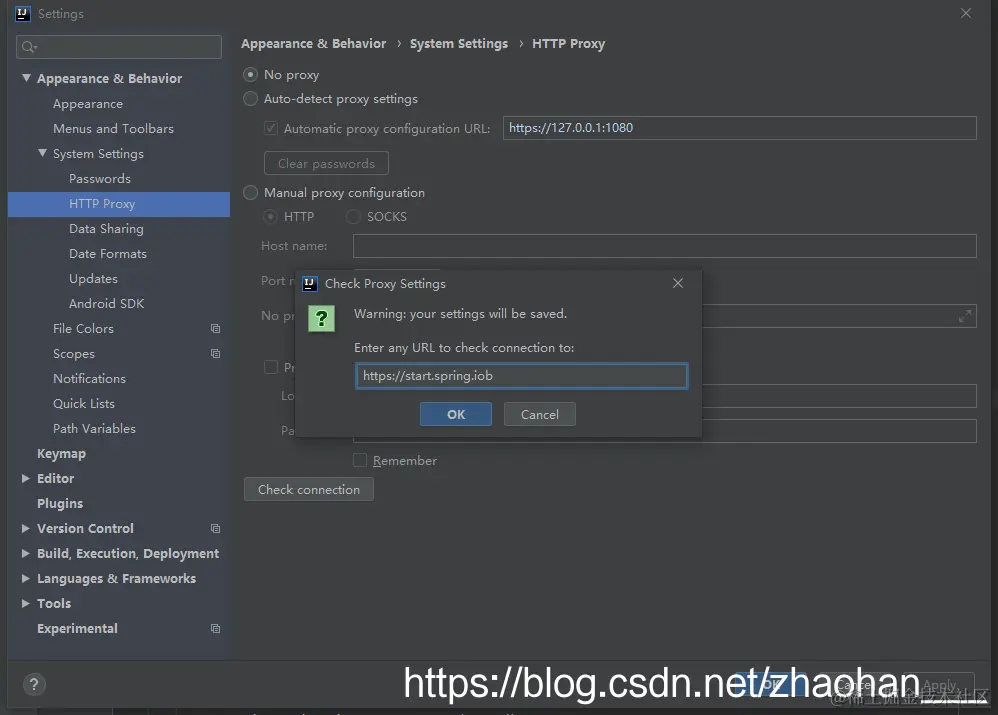Click System Settings in the breadcrumb
This screenshot has height=715, width=998.
tap(459, 44)
